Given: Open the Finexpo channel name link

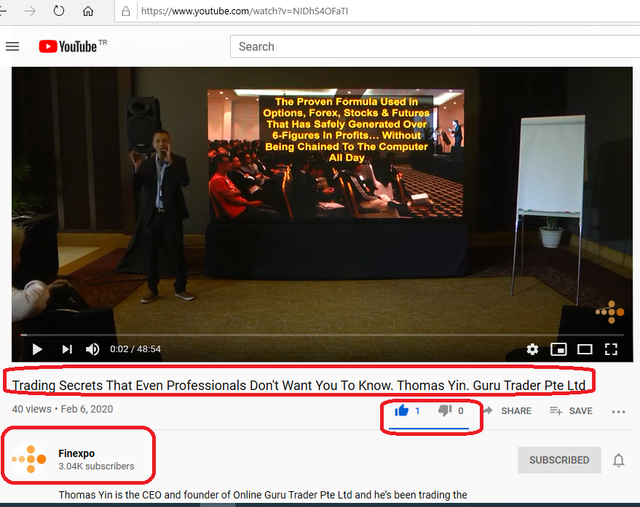Looking at the screenshot, I should pyautogui.click(x=76, y=453).
